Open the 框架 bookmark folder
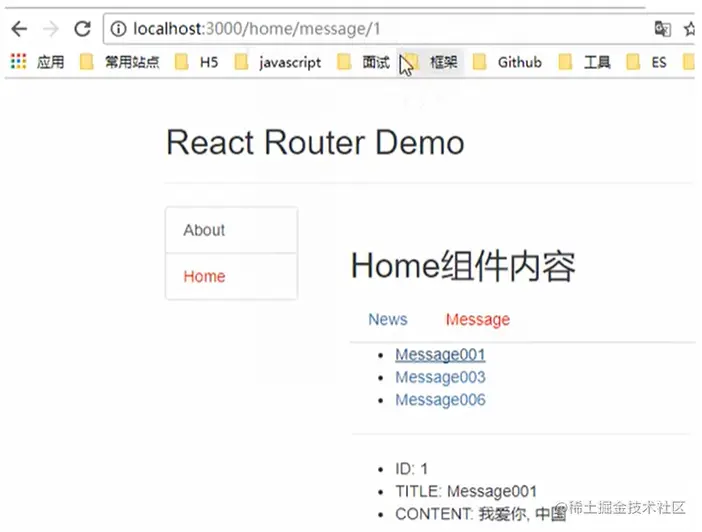Screen dimensions: 702x532 pyautogui.click(x=431, y=62)
